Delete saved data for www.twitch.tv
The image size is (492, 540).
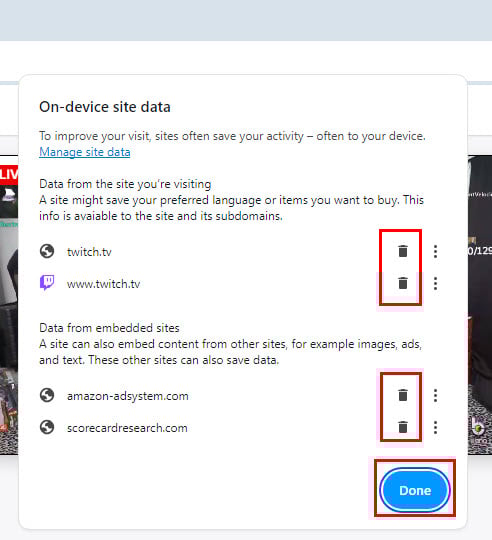[x=402, y=283]
